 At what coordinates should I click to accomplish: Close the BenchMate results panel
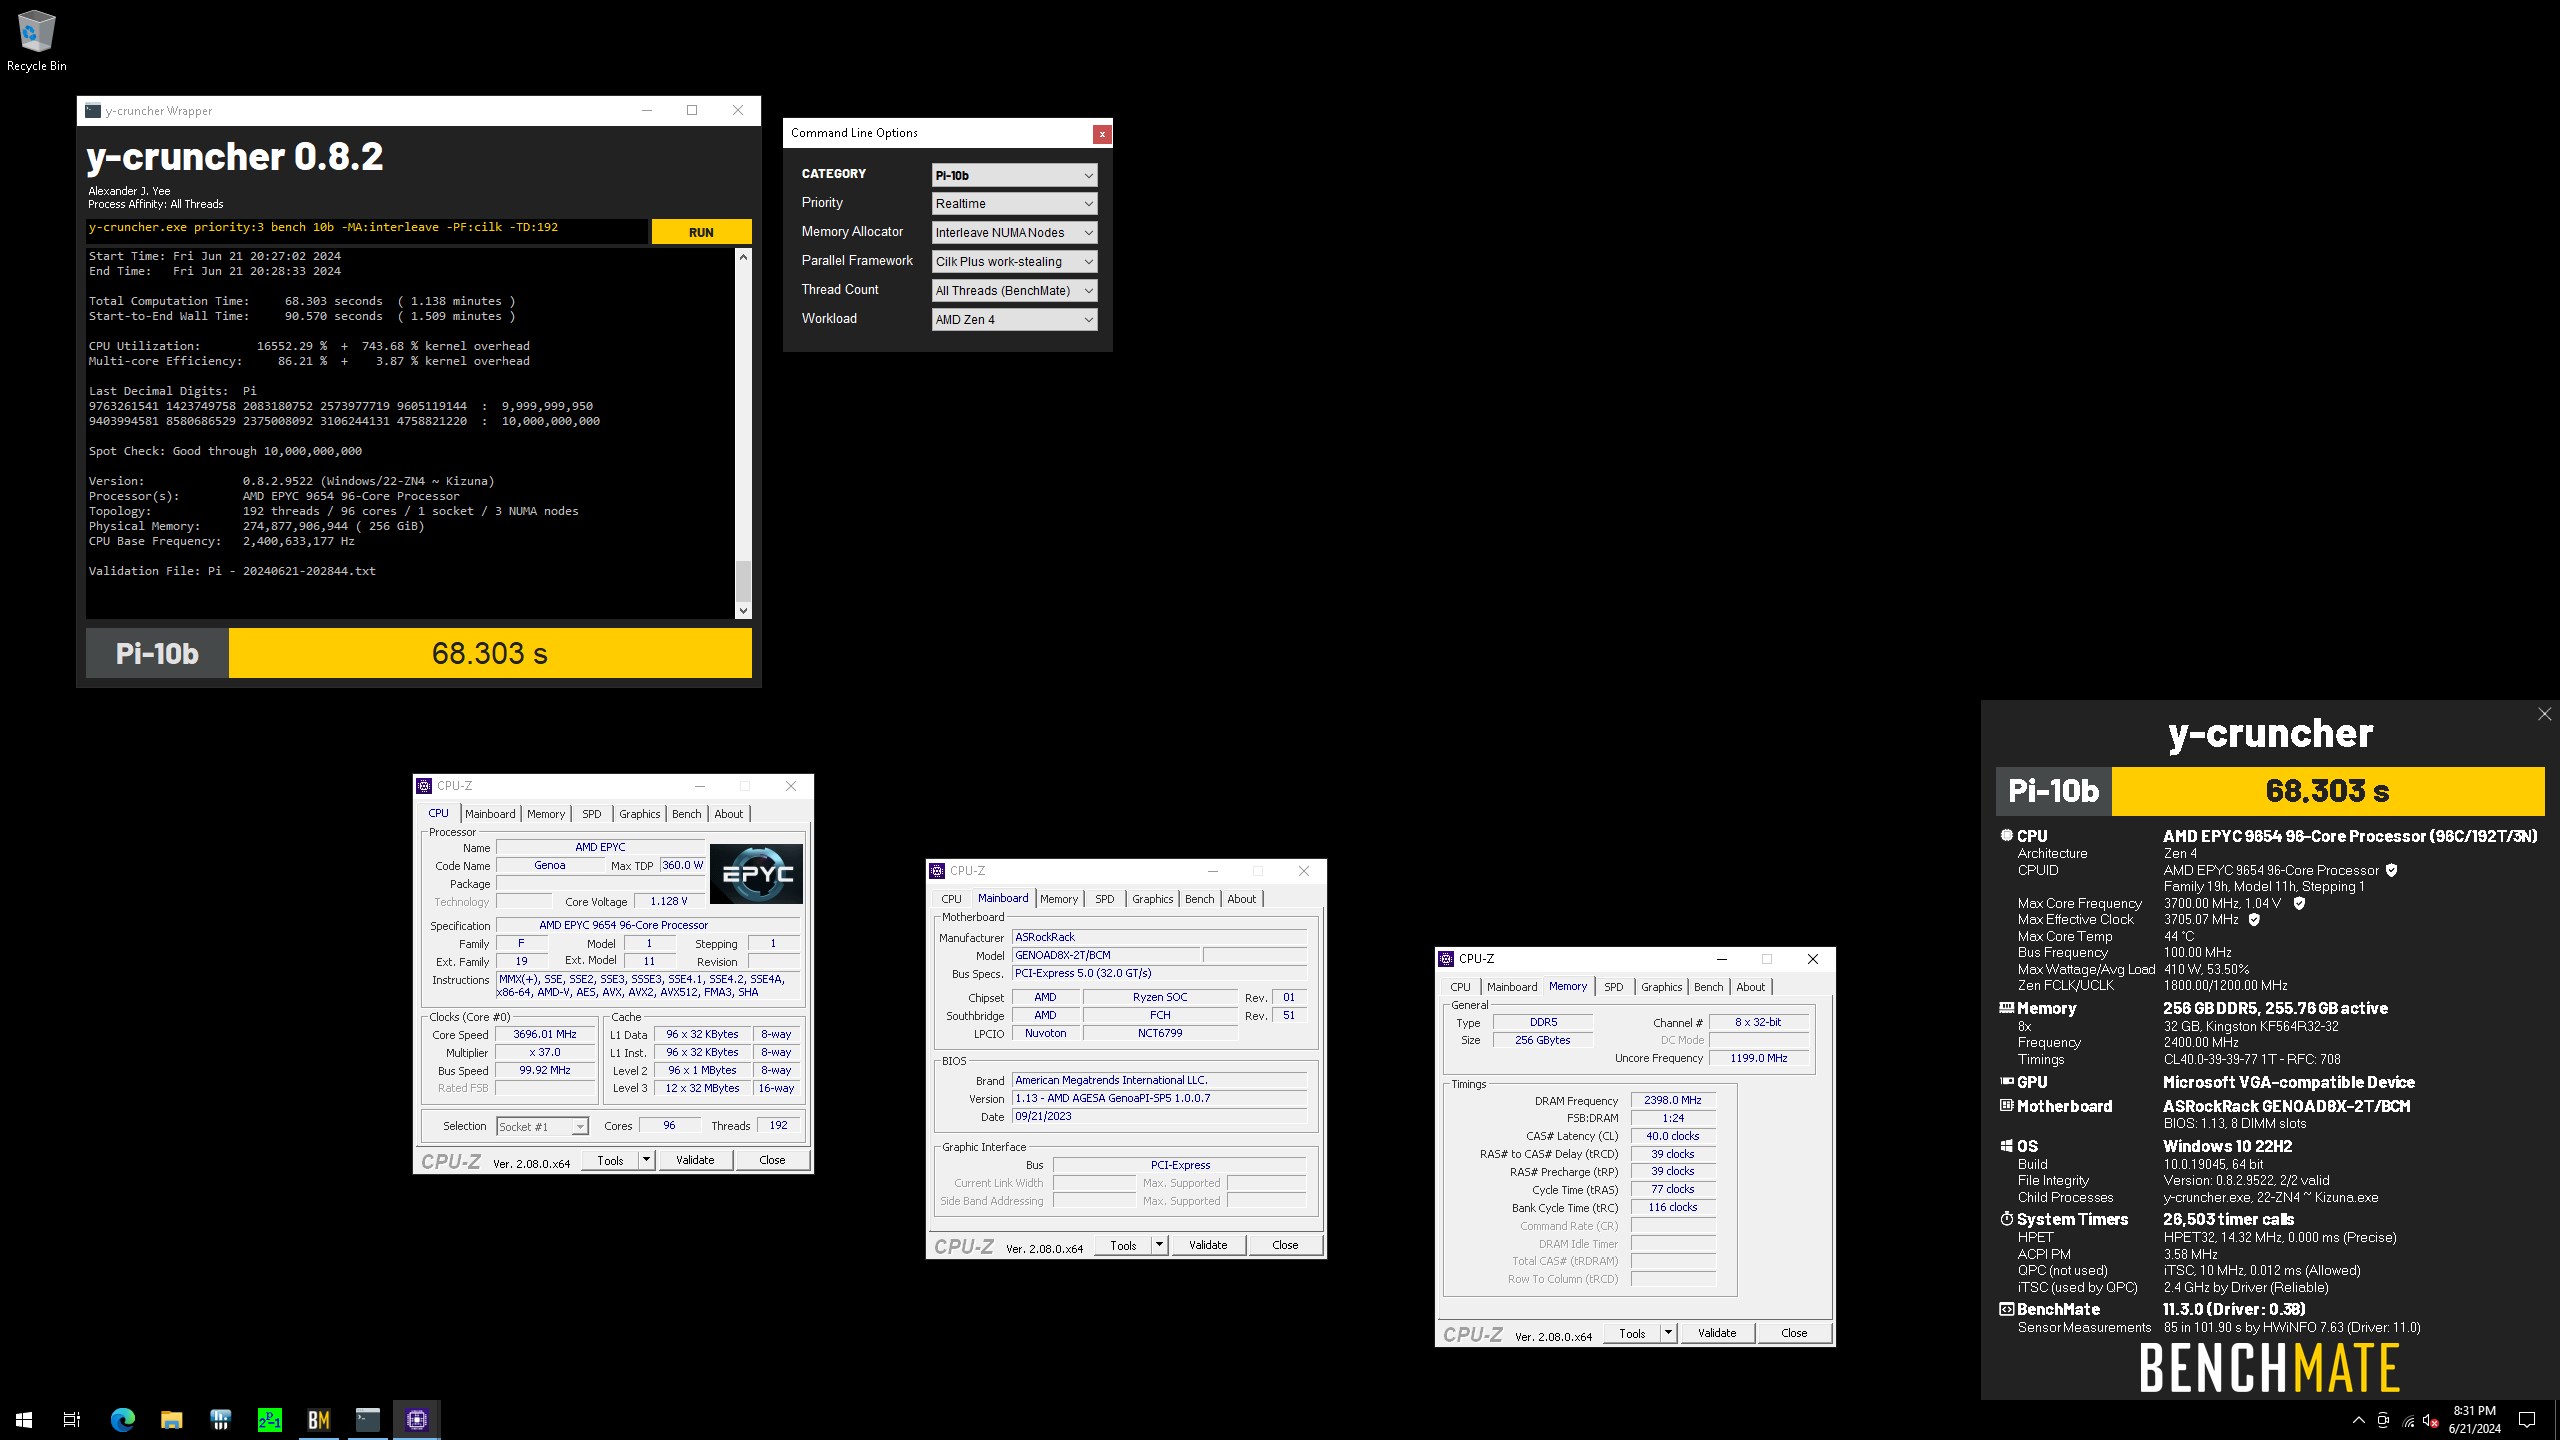tap(2544, 714)
